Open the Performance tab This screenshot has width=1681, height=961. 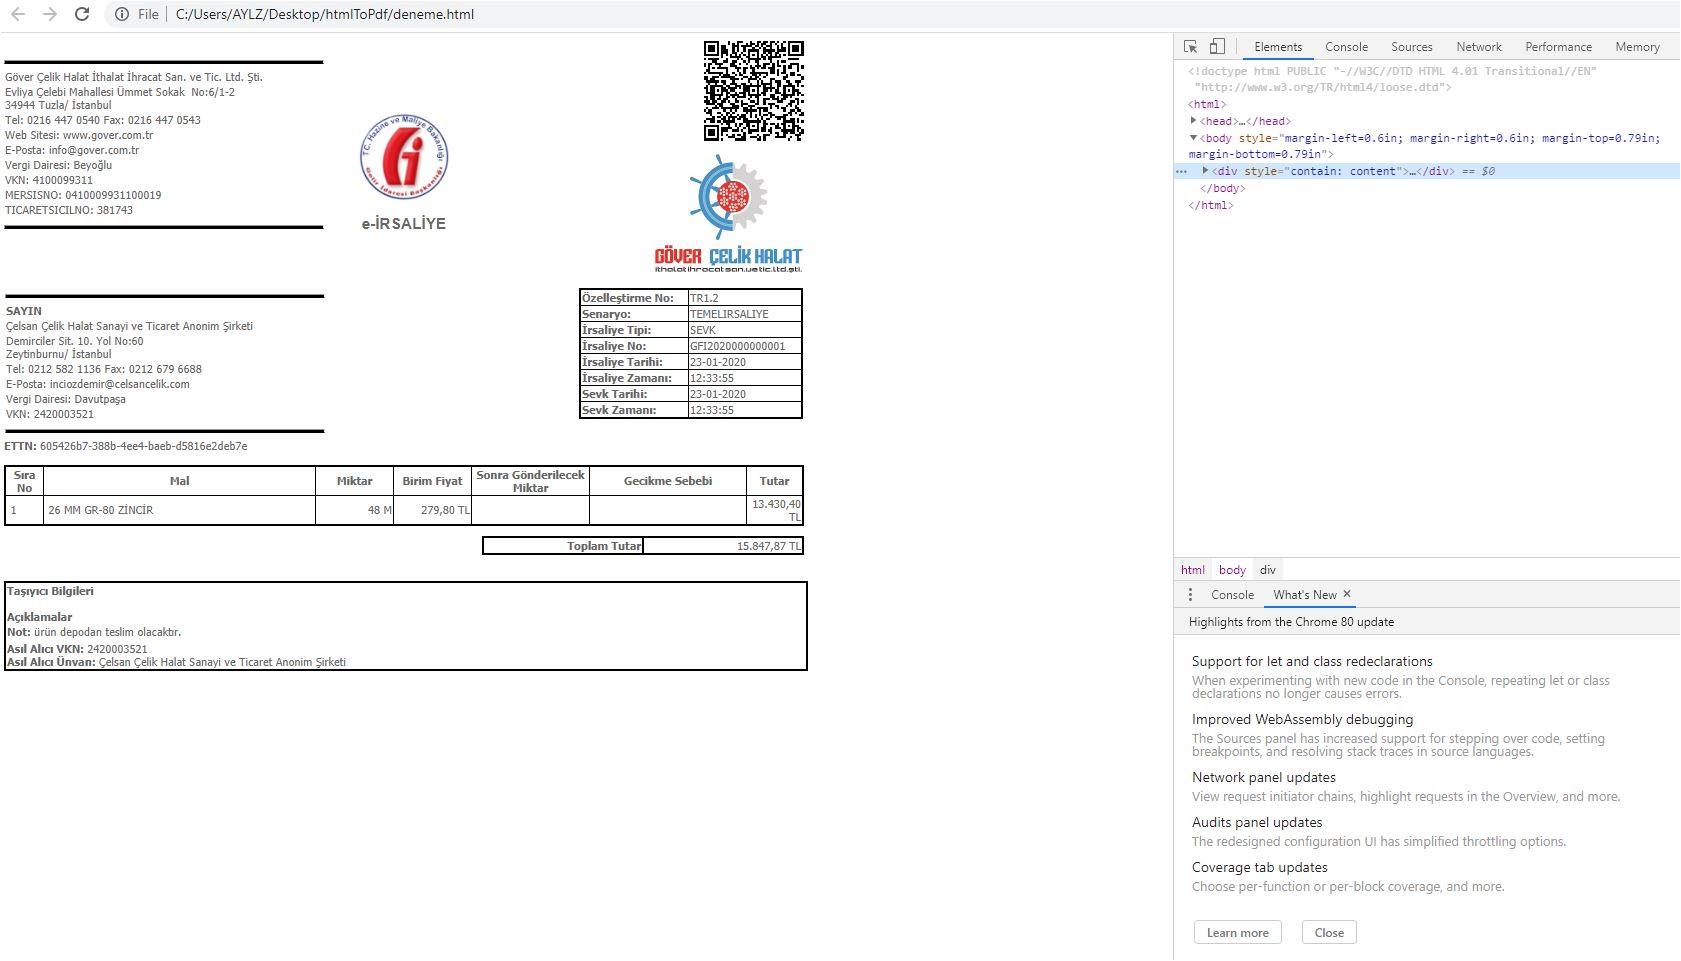tap(1558, 47)
